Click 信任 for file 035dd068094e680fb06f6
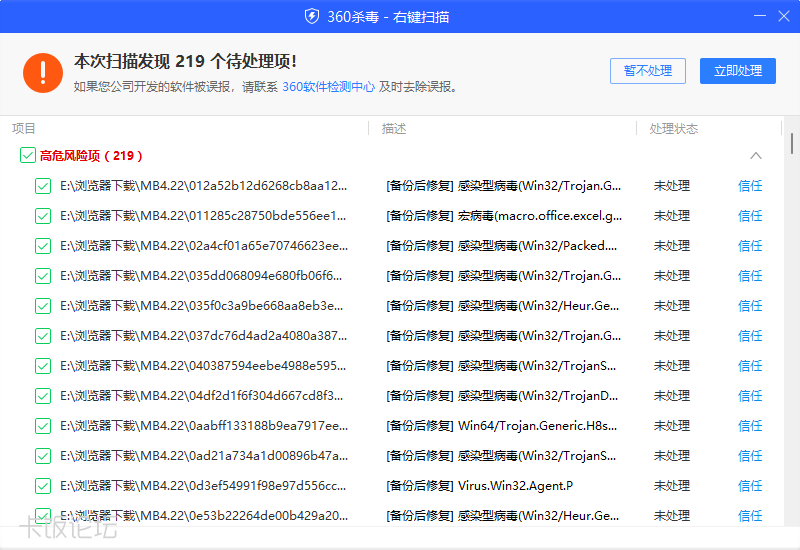The width and height of the screenshot is (800, 550). tap(749, 275)
